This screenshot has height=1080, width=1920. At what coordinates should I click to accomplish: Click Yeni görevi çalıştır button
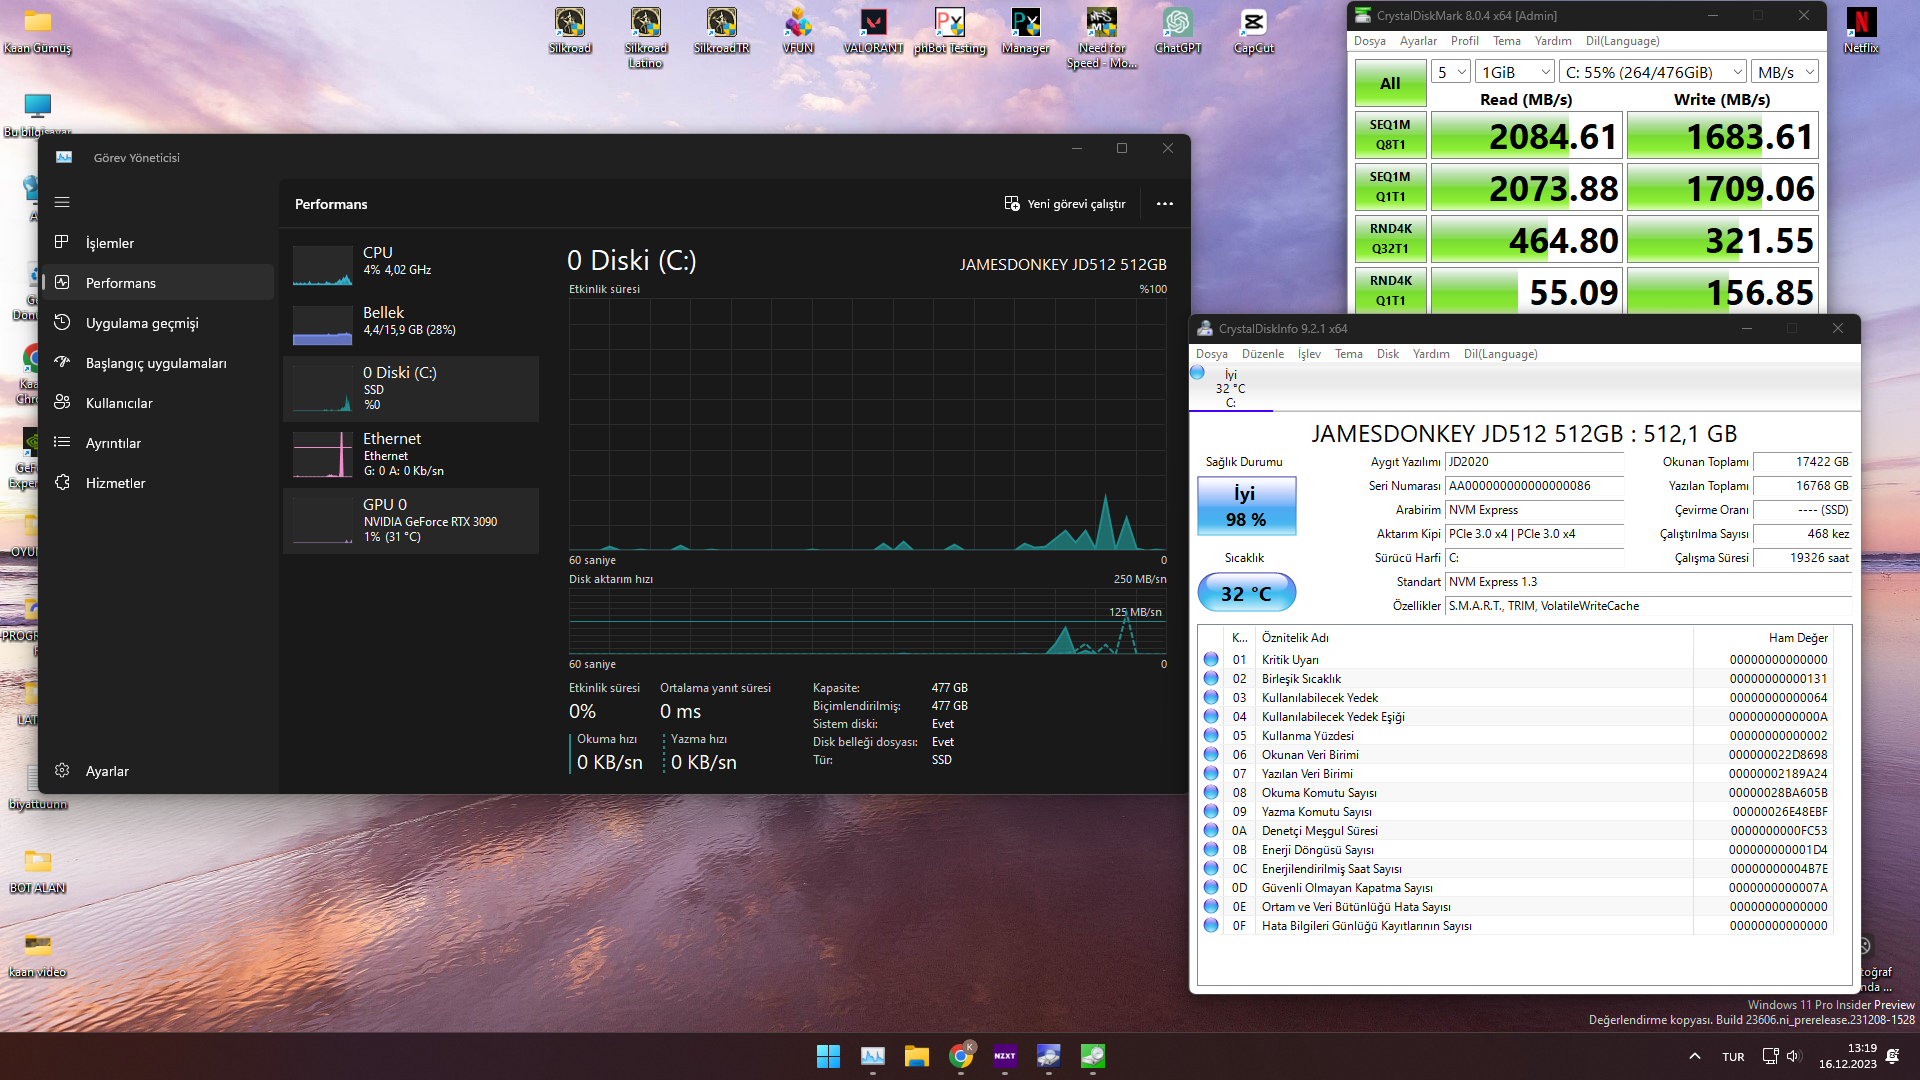tap(1065, 204)
